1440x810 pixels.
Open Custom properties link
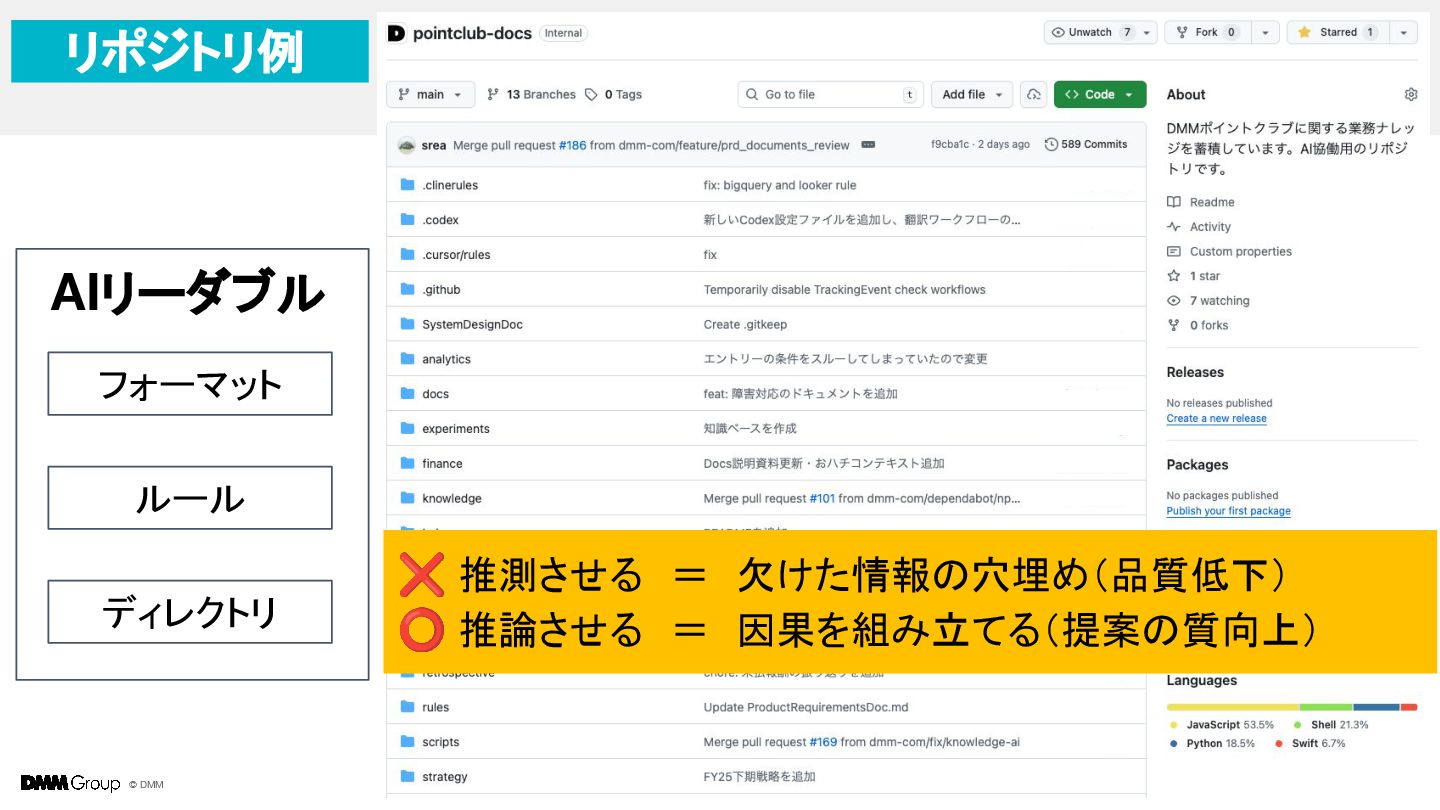[x=1229, y=251]
